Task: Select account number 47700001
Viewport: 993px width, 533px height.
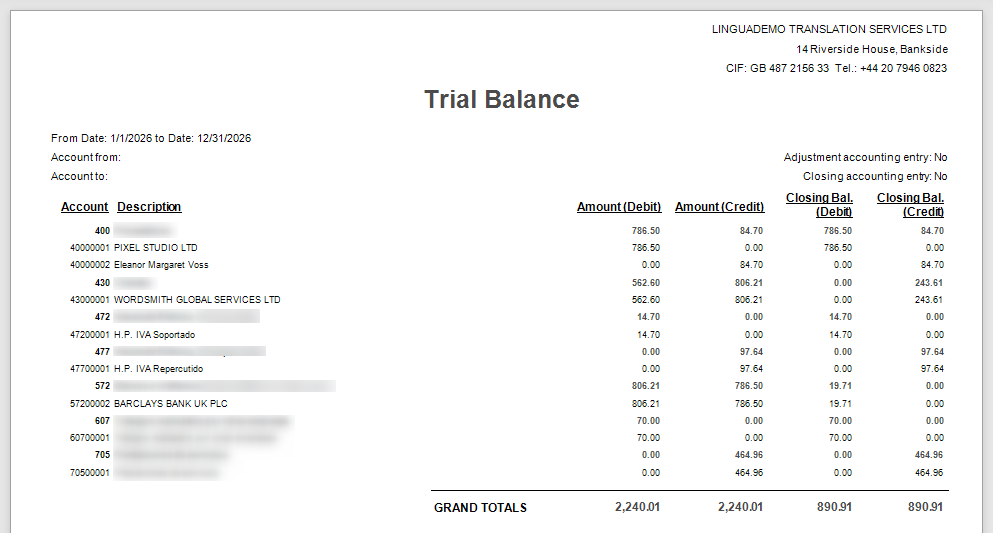Action: coord(89,368)
